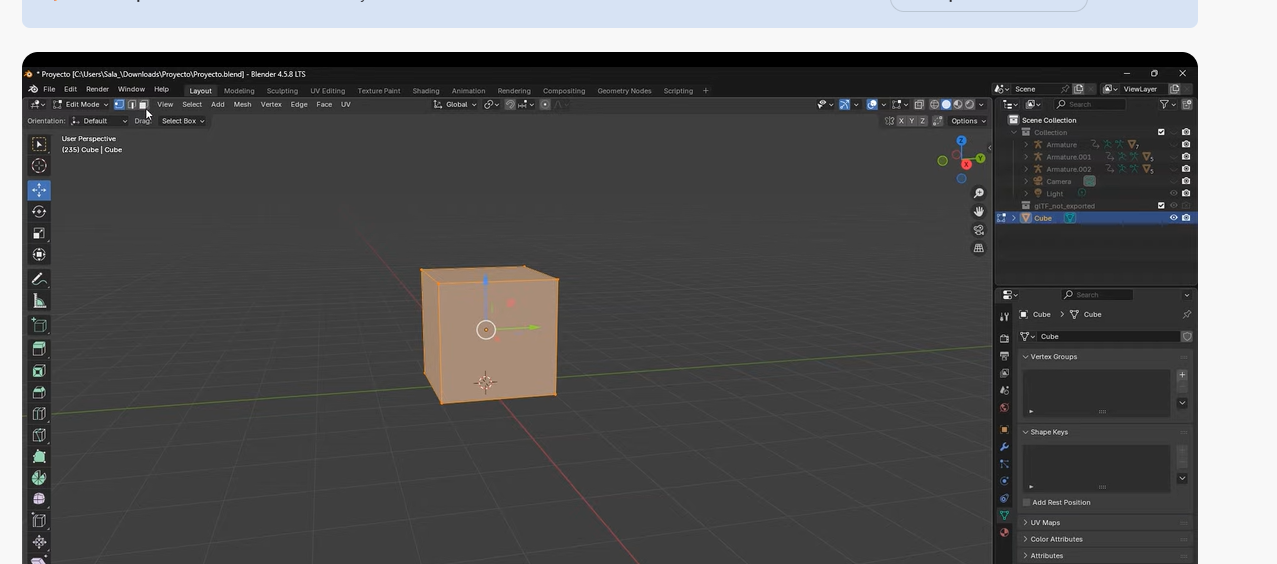Open the Mesh menu
The width and height of the screenshot is (1277, 564).
click(242, 104)
